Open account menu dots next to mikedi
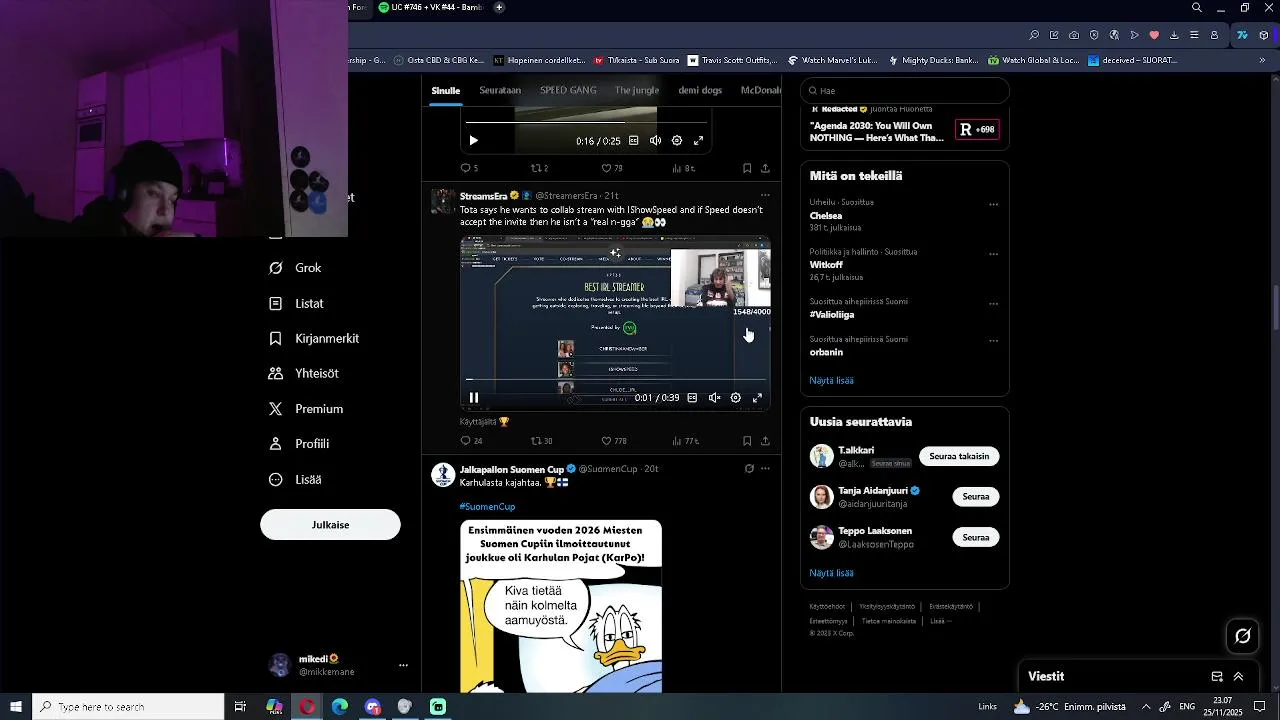This screenshot has height=720, width=1280. pos(403,665)
